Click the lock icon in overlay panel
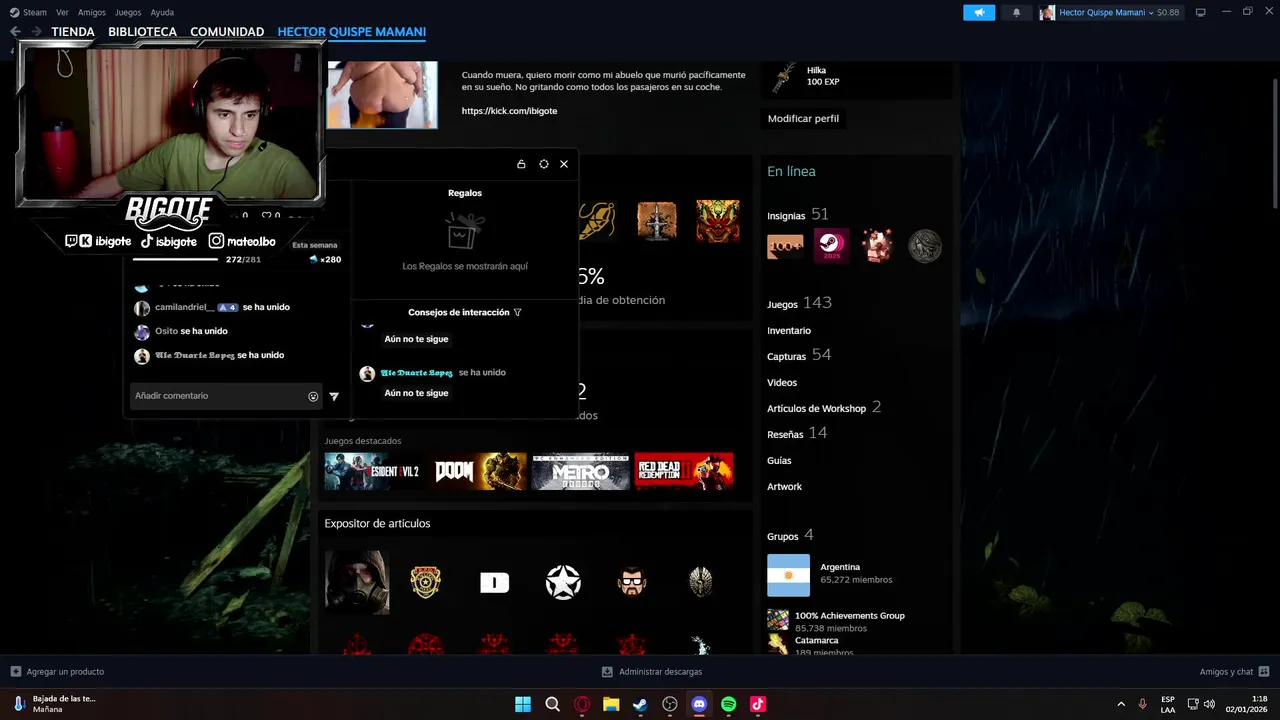 pyautogui.click(x=521, y=164)
